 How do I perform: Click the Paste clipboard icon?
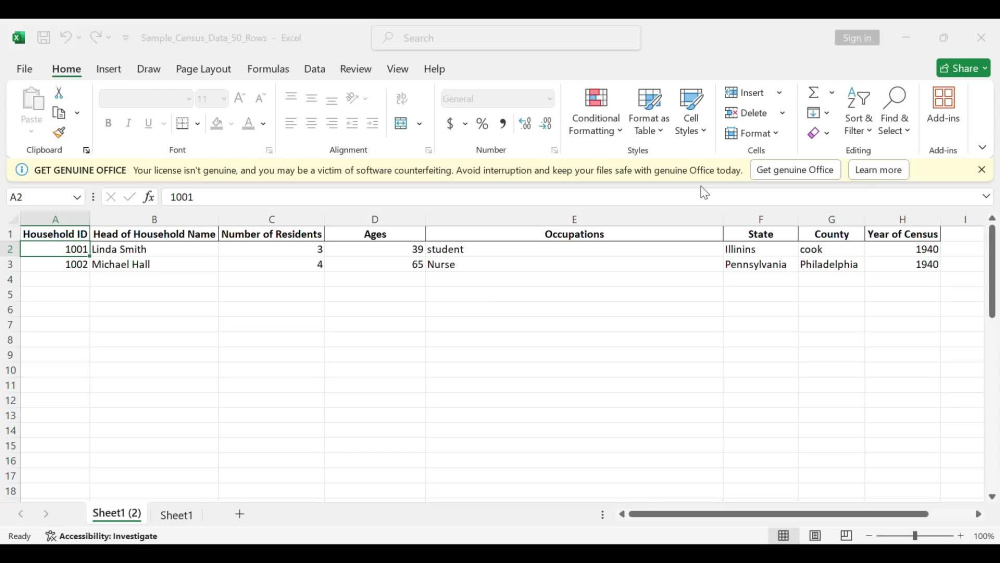31,99
